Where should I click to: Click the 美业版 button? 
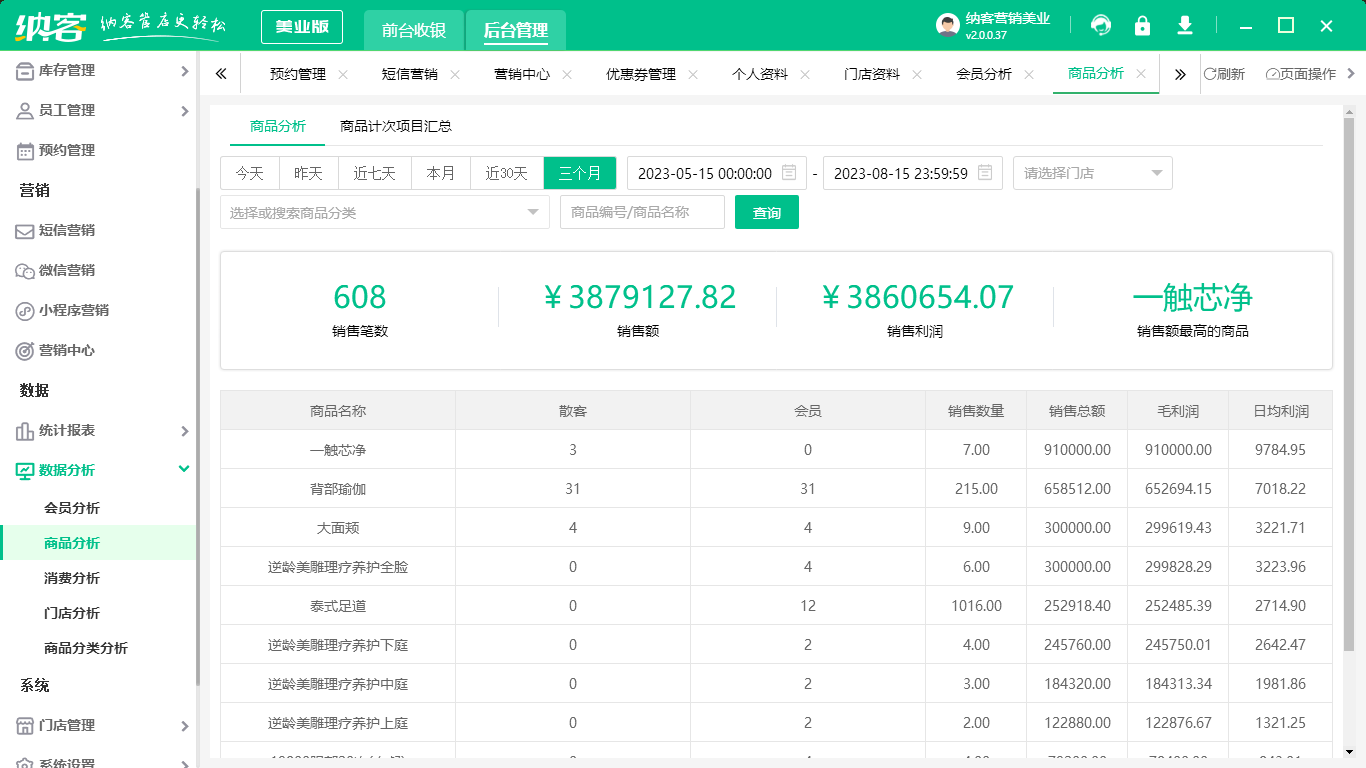coord(301,27)
